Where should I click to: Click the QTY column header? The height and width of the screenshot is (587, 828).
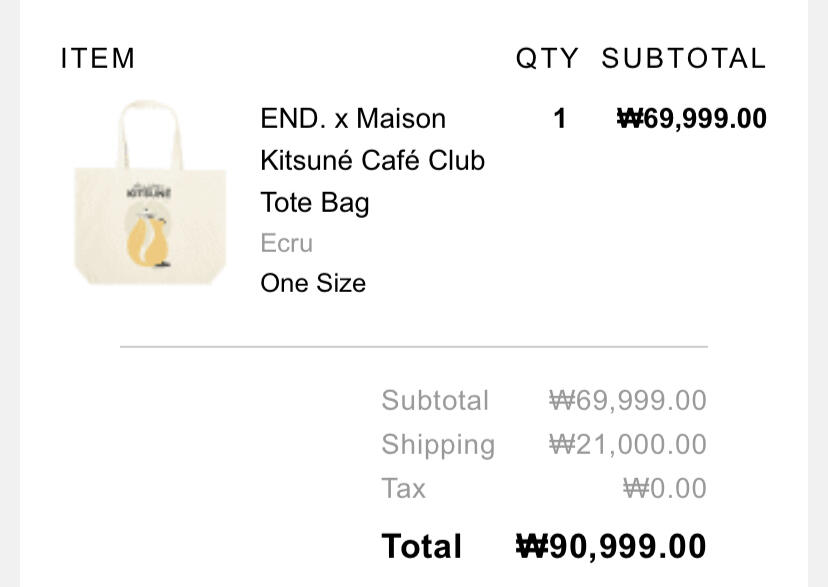[x=547, y=59]
